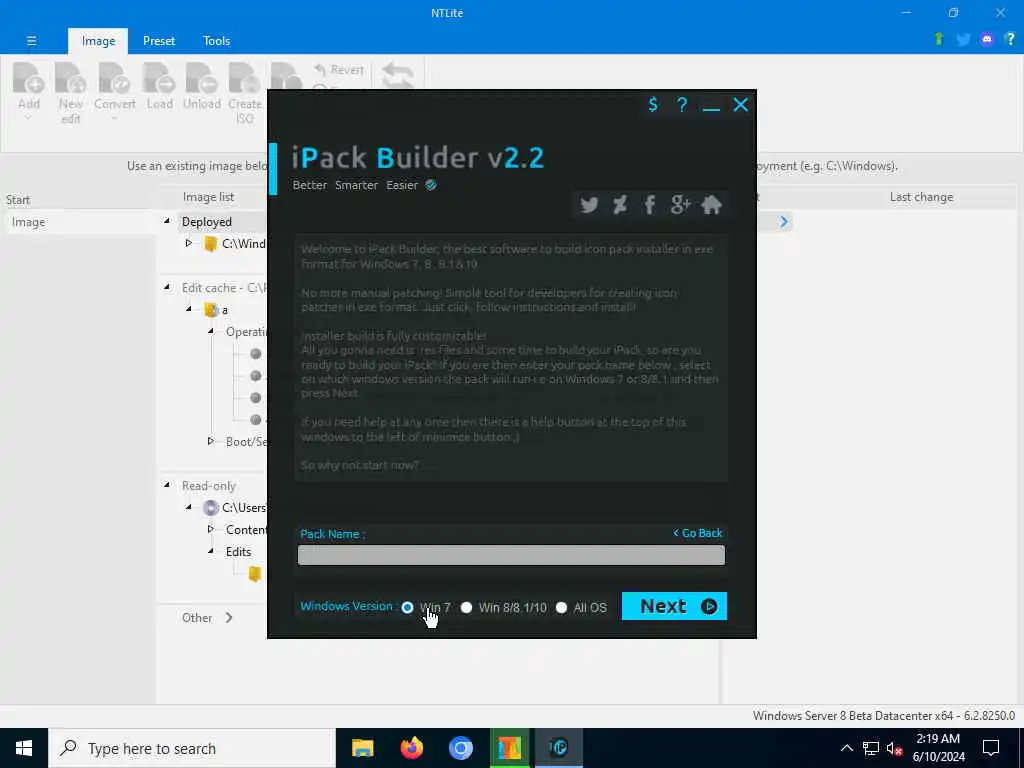Open File Explorer from taskbar
1024x768 pixels.
point(362,748)
